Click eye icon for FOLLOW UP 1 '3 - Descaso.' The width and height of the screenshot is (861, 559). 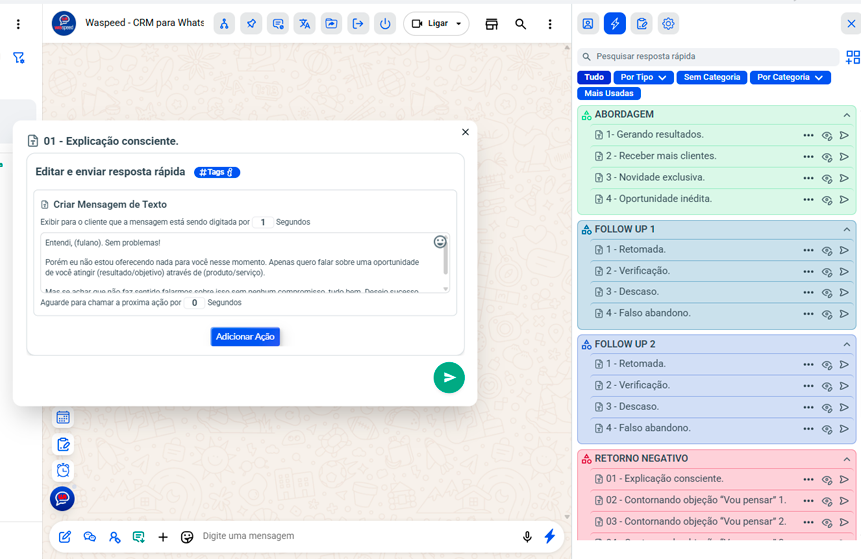(x=827, y=293)
